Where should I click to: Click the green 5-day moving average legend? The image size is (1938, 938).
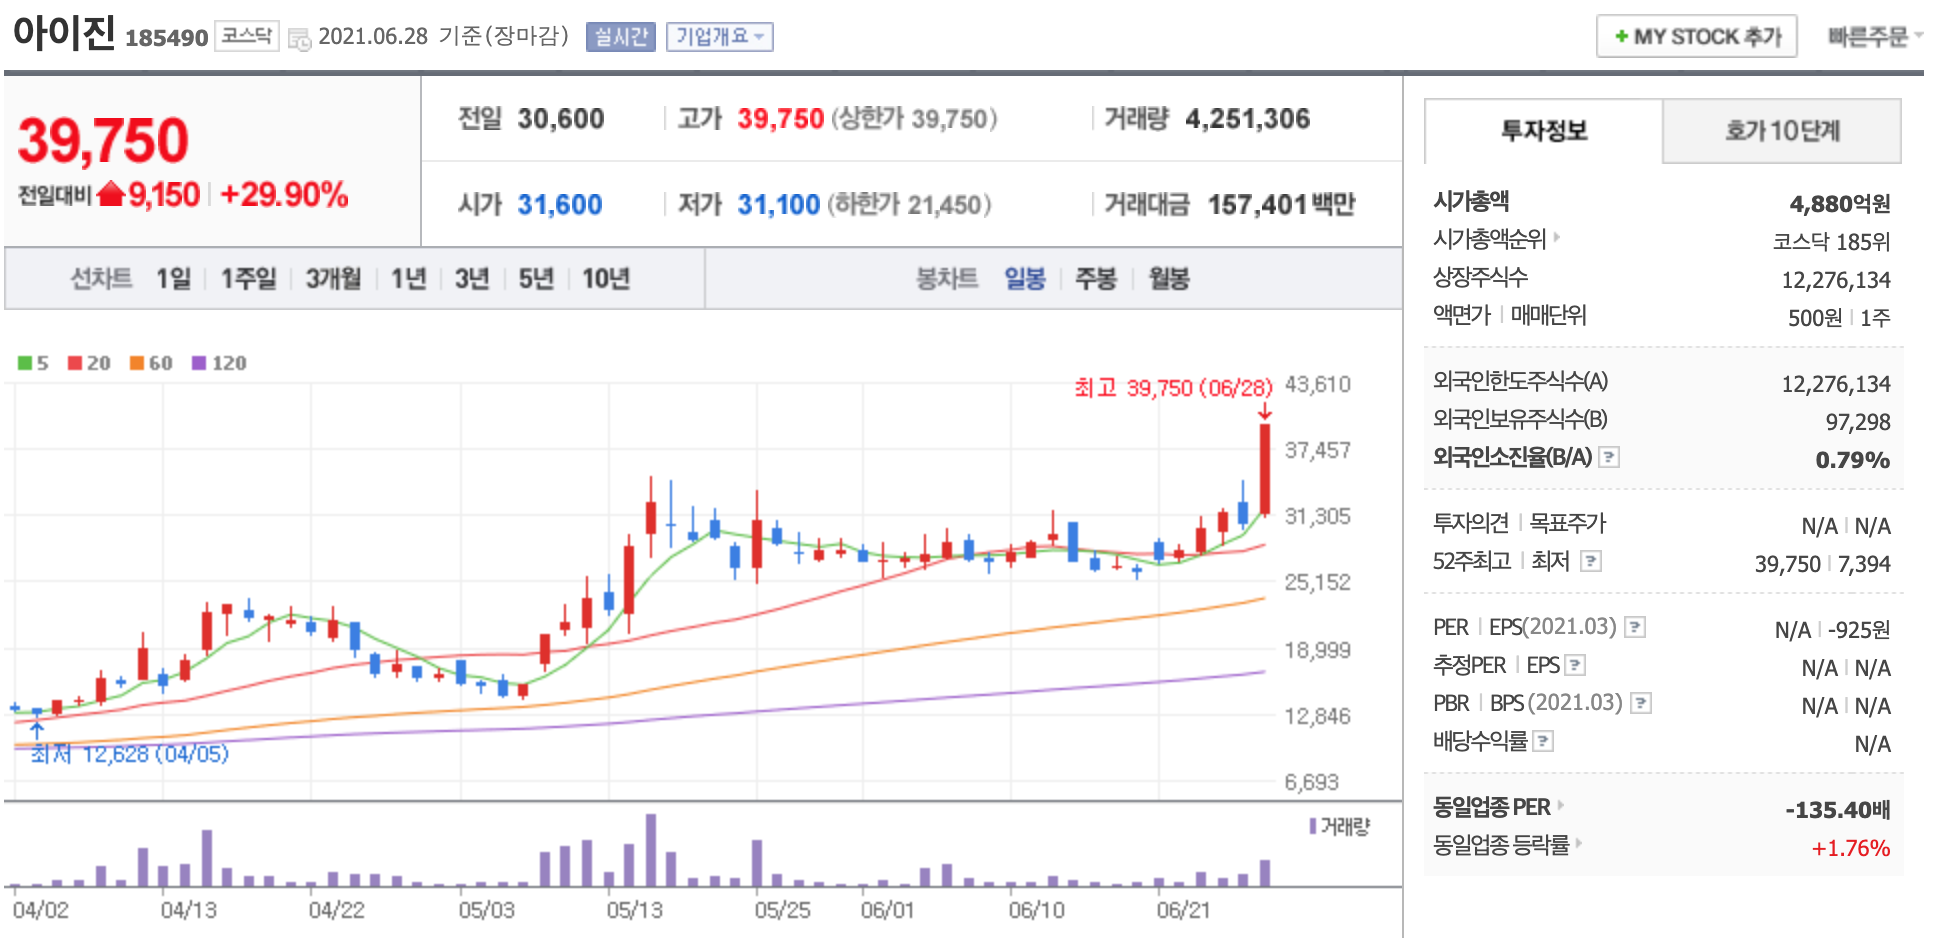(x=33, y=363)
